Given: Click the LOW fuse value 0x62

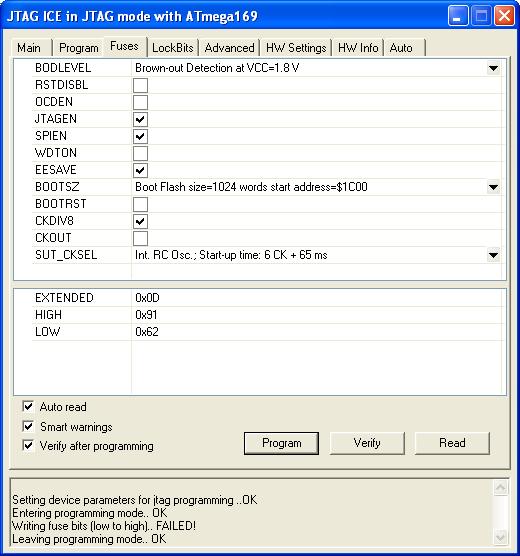Looking at the screenshot, I should pos(146,332).
